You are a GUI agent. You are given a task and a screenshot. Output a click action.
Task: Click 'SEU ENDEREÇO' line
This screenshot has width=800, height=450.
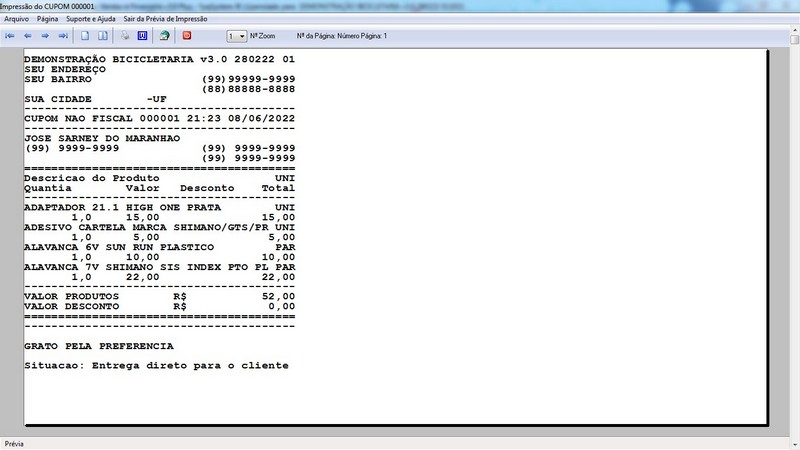point(65,69)
